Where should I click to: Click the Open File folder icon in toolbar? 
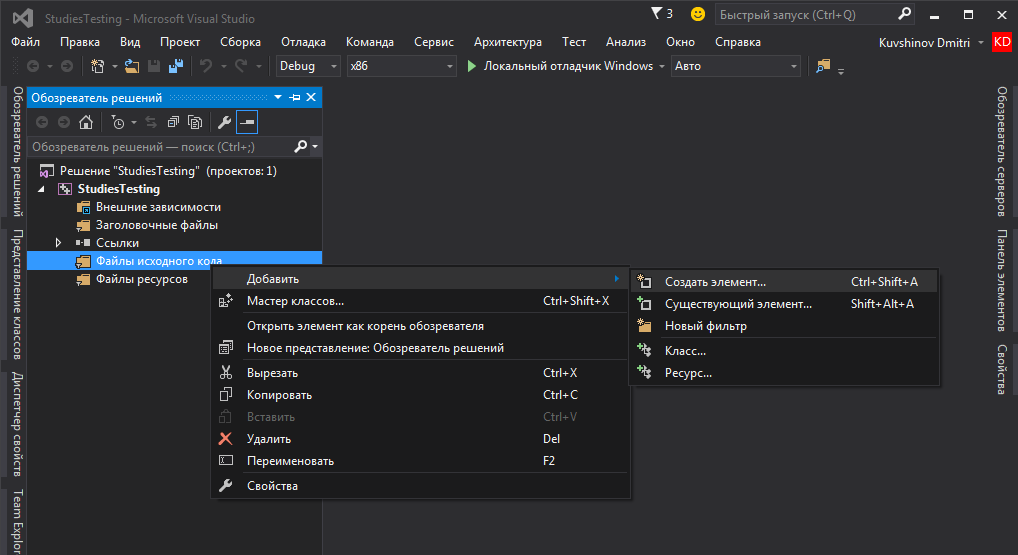[x=131, y=66]
